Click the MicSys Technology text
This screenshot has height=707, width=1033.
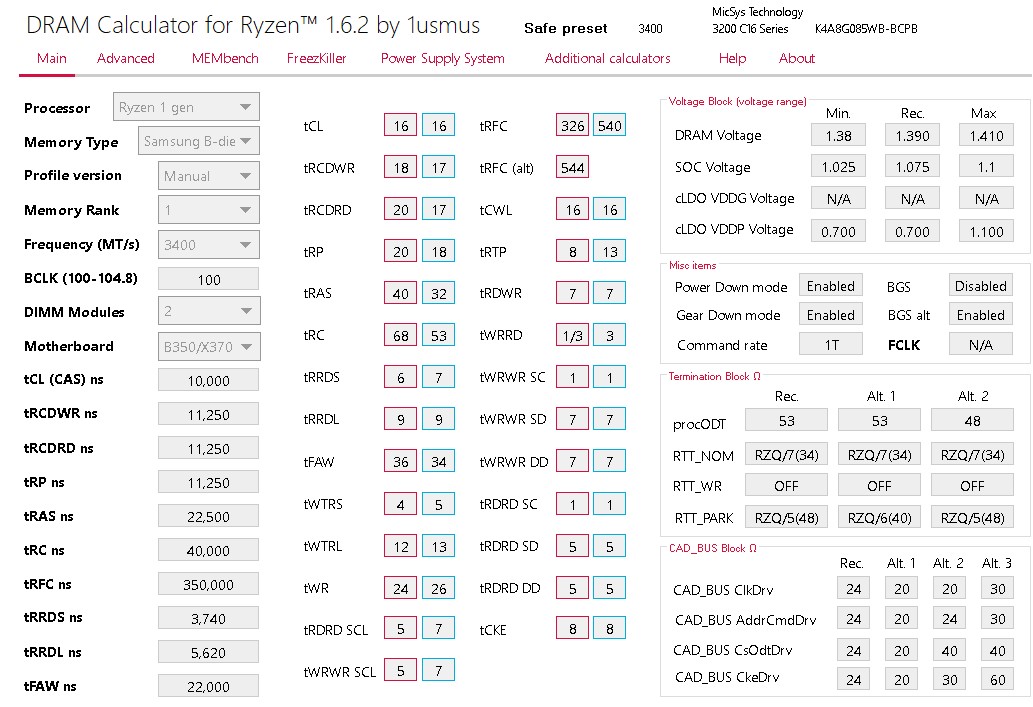[758, 12]
